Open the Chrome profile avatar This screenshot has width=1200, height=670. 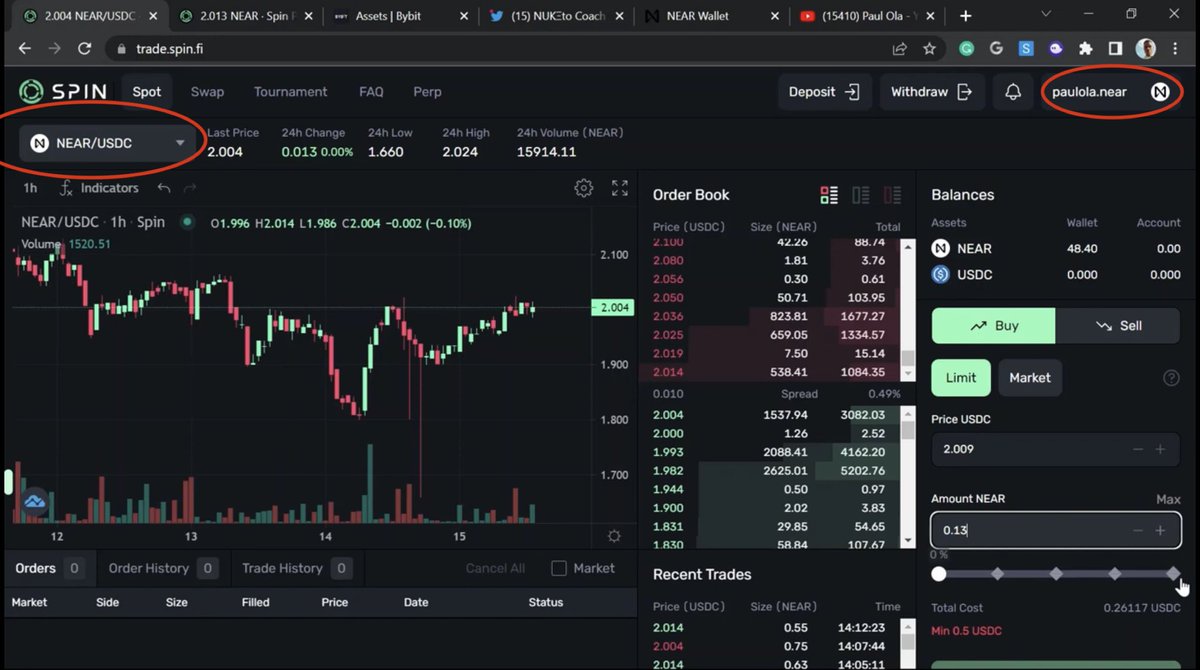[x=1146, y=48]
